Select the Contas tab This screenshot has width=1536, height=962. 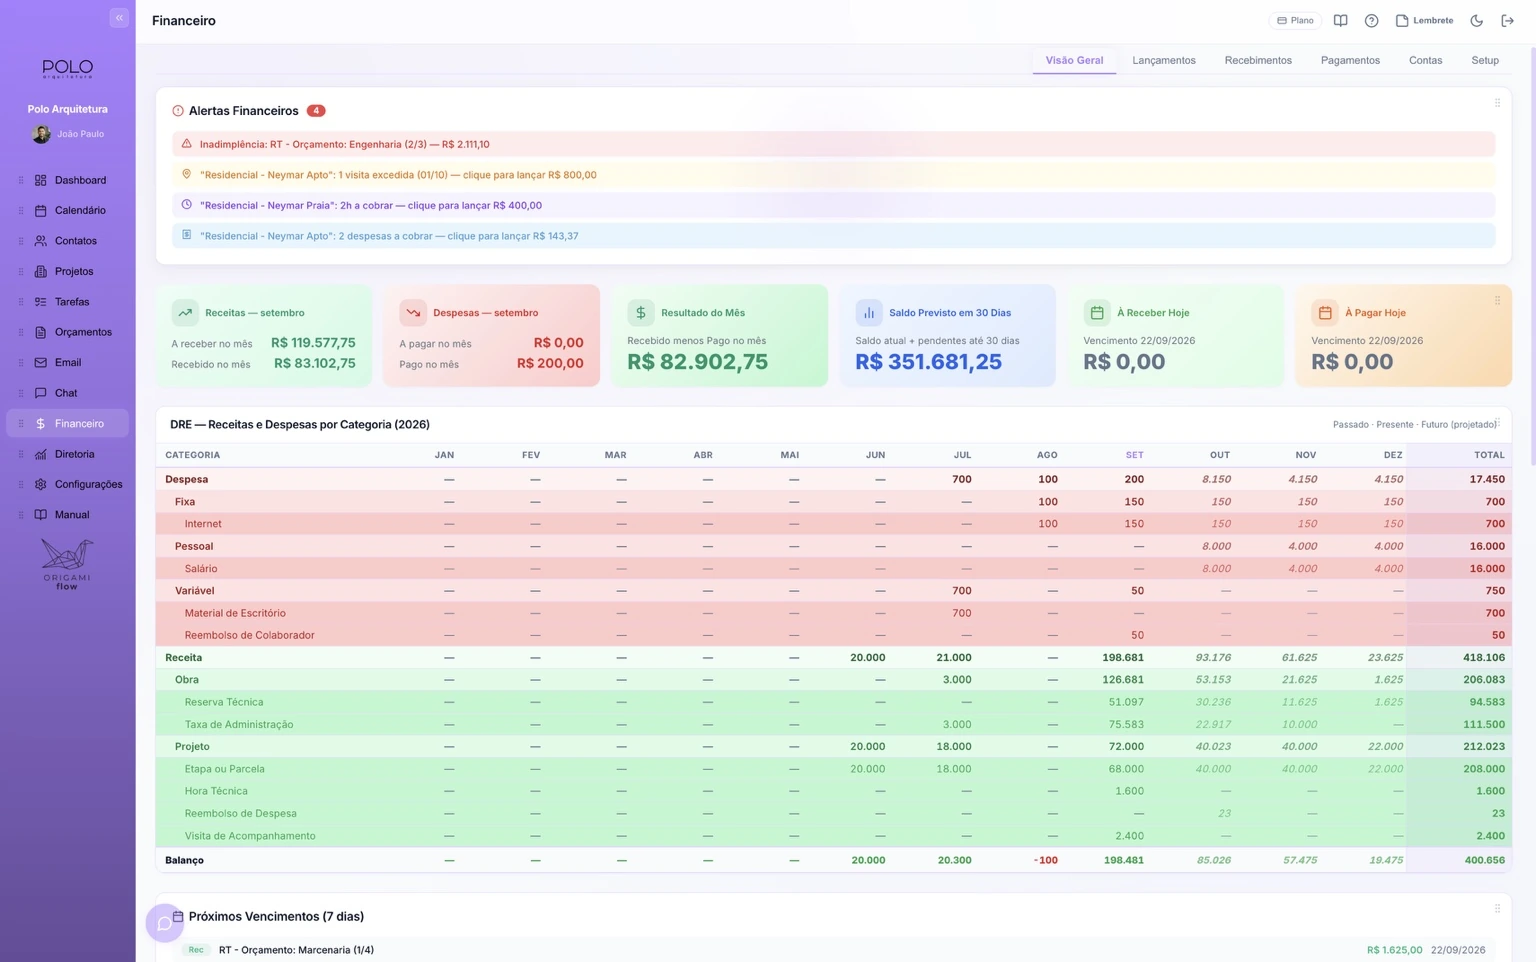tap(1425, 61)
